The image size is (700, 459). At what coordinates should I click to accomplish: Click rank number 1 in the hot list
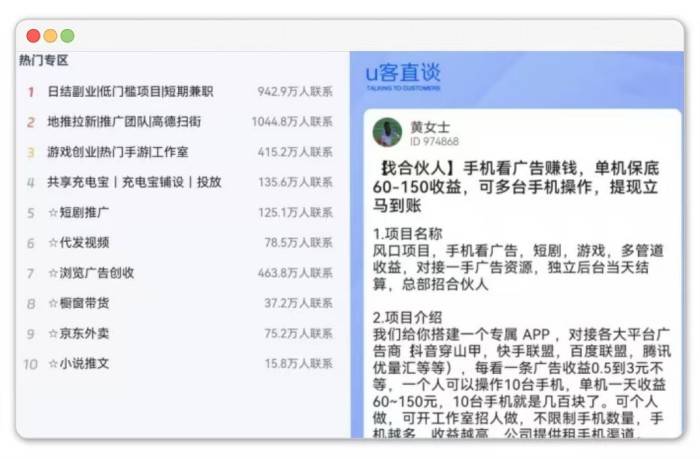tap(31, 92)
